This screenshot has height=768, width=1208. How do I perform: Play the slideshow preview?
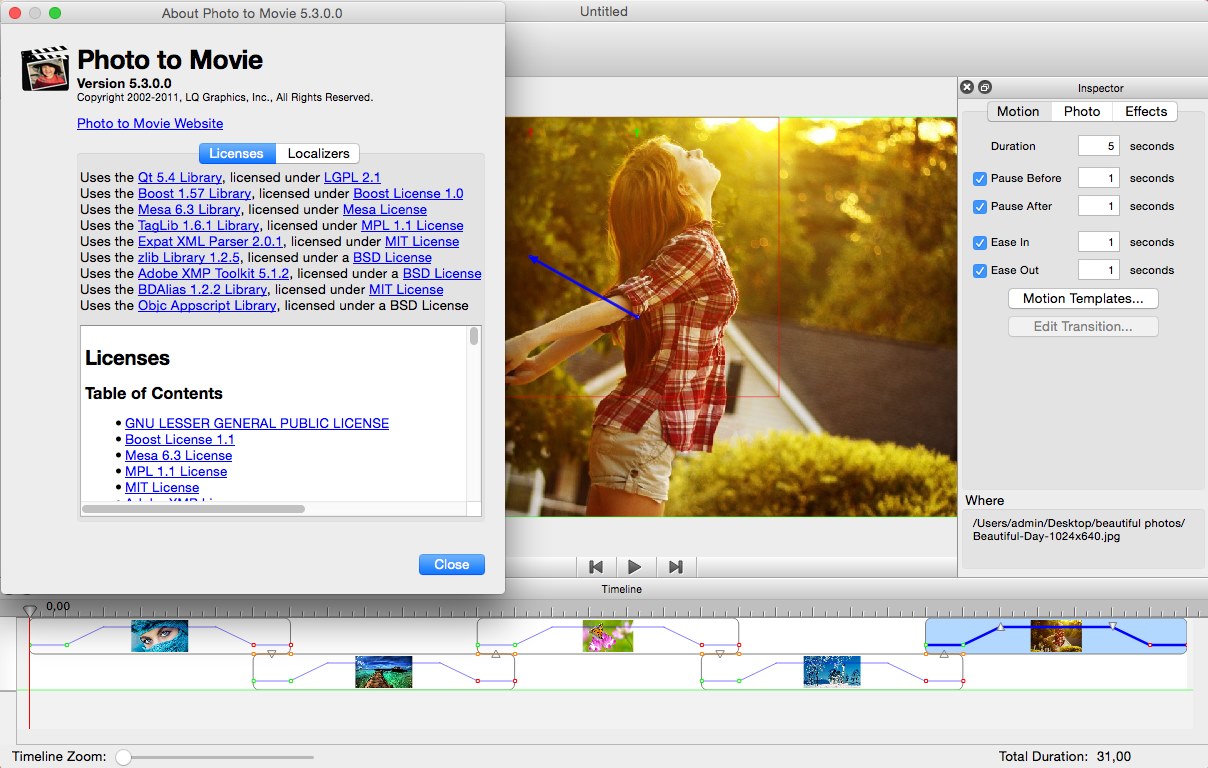[635, 567]
